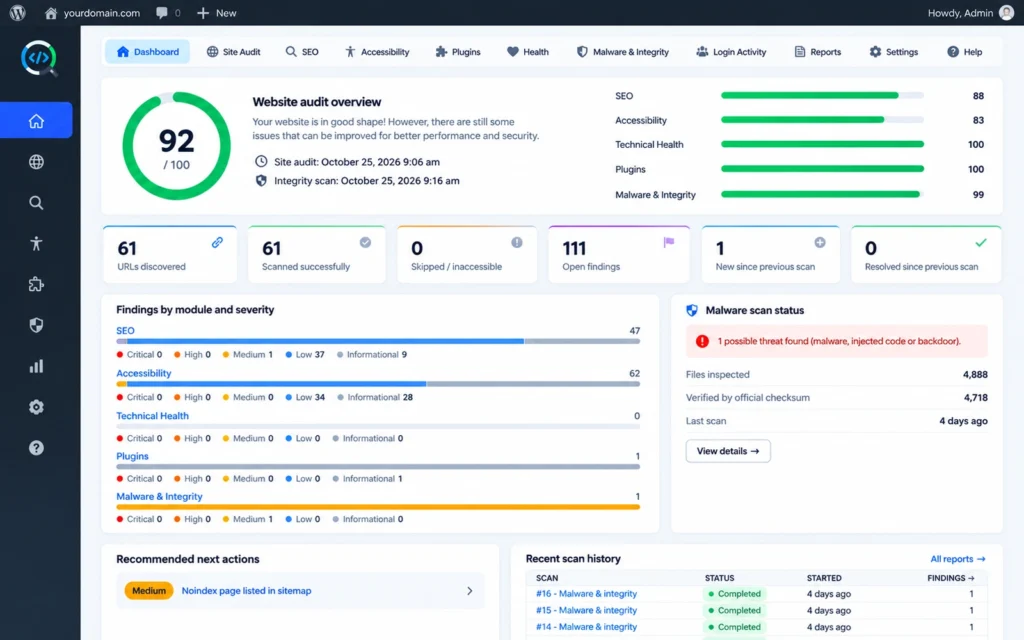The image size is (1024, 640).
Task: Open the Admin avatar in top-right
Action: tap(1006, 12)
